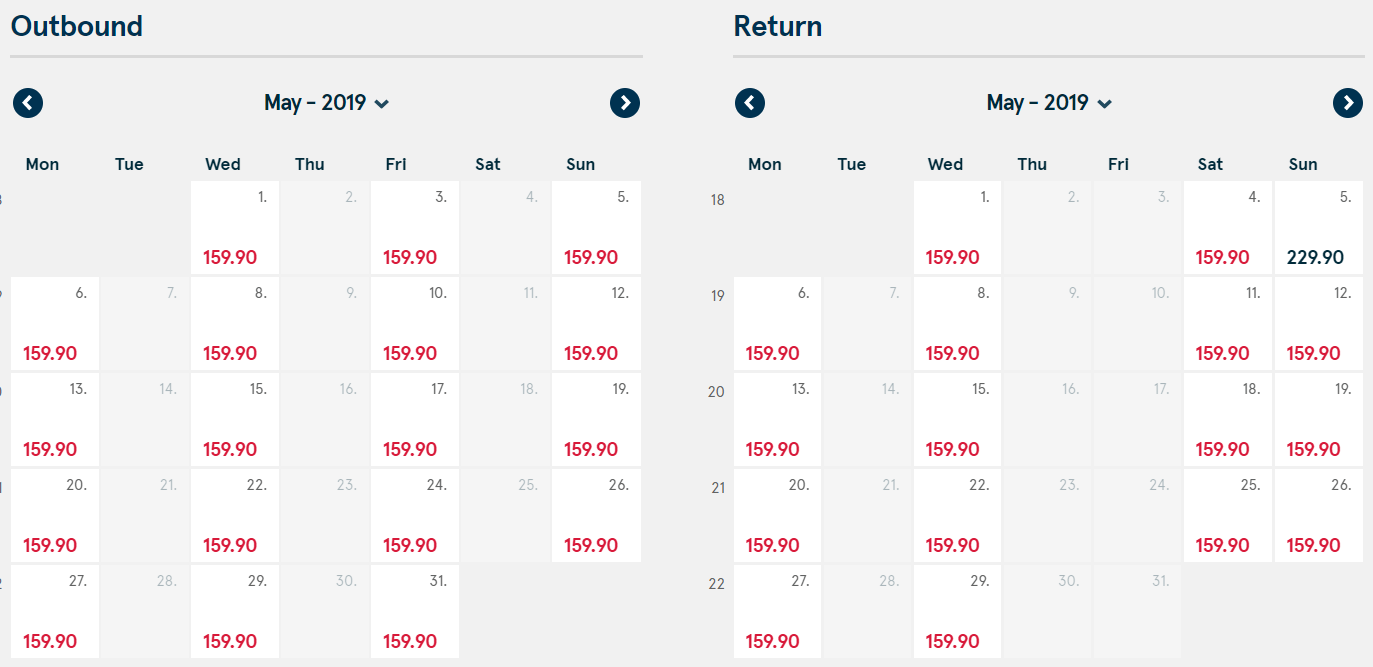Select outbound date May 31
1373x667 pixels.
[415, 611]
